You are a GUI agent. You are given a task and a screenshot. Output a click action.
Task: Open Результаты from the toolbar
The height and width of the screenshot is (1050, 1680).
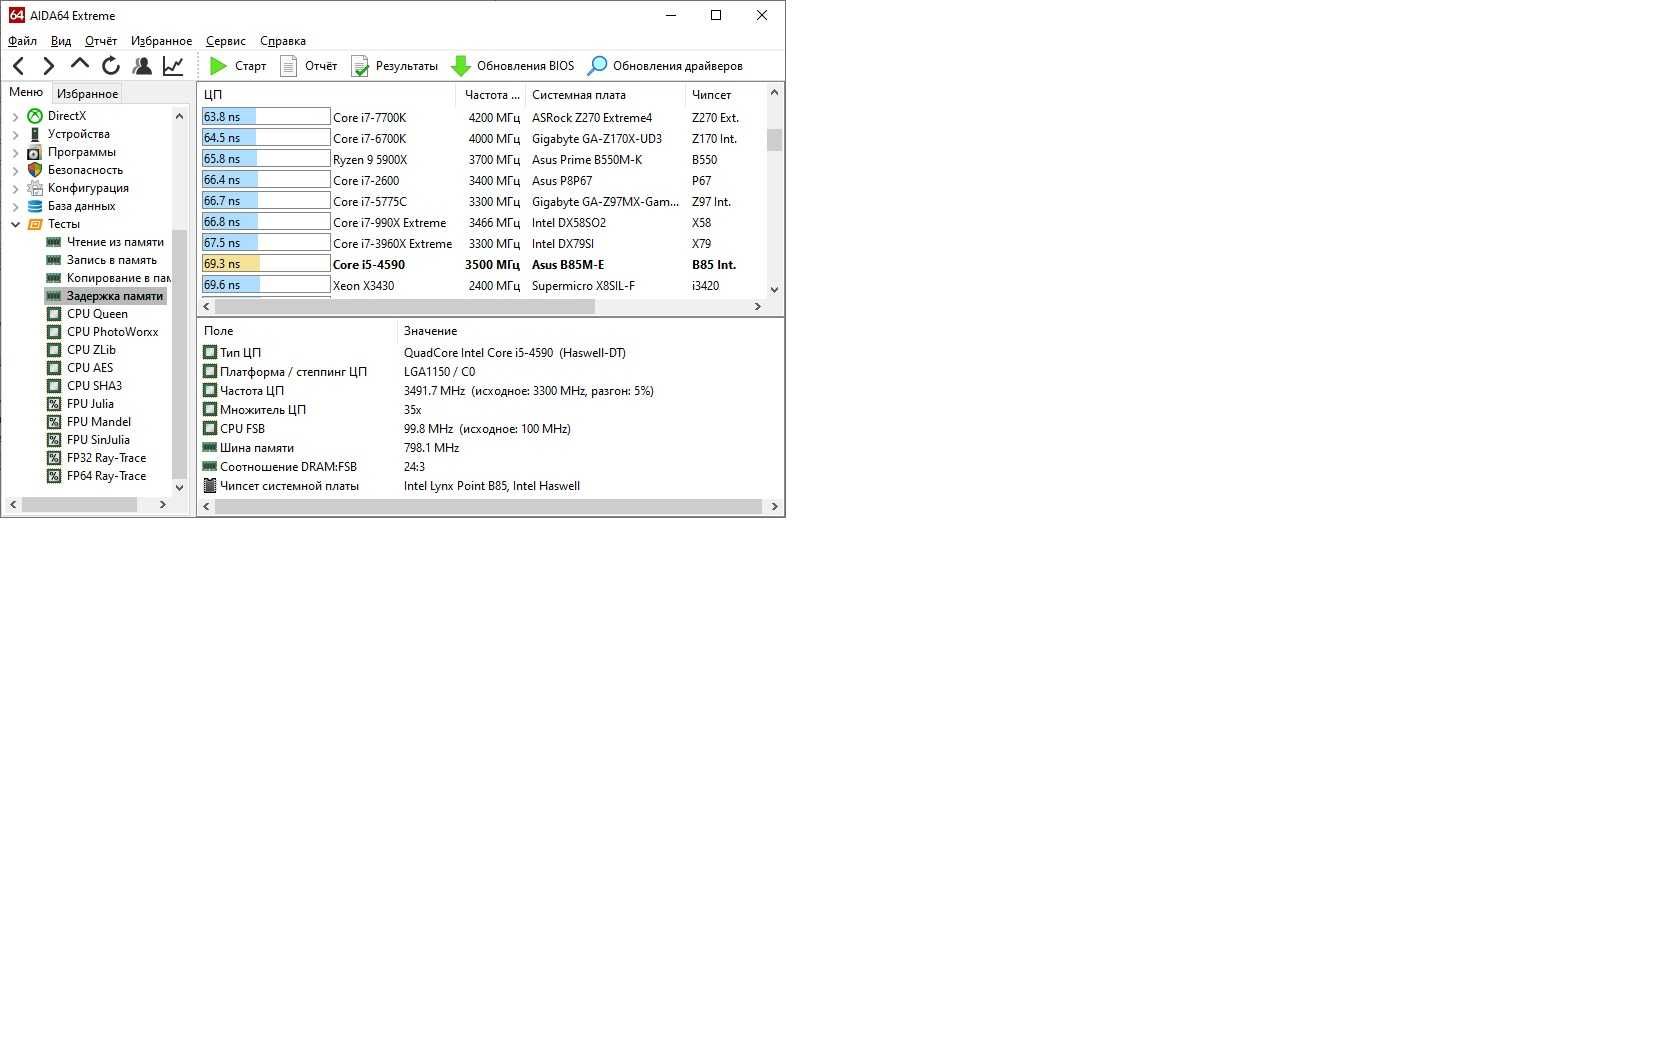coord(394,66)
